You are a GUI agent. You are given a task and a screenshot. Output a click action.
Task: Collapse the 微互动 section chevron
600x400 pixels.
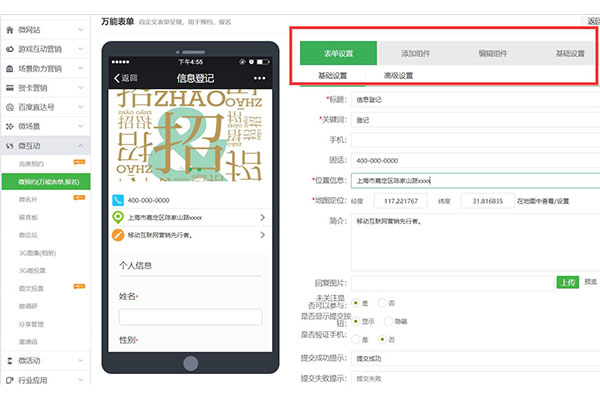tap(81, 145)
